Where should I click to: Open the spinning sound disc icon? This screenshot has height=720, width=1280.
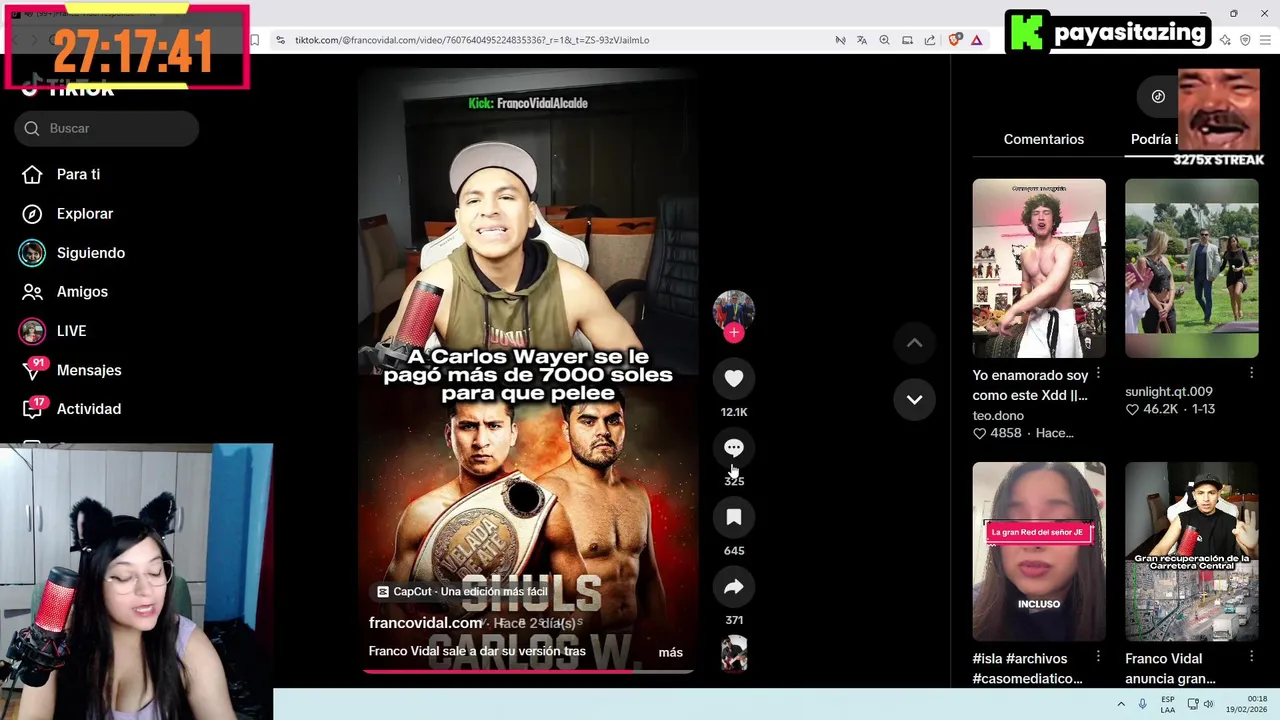point(734,653)
